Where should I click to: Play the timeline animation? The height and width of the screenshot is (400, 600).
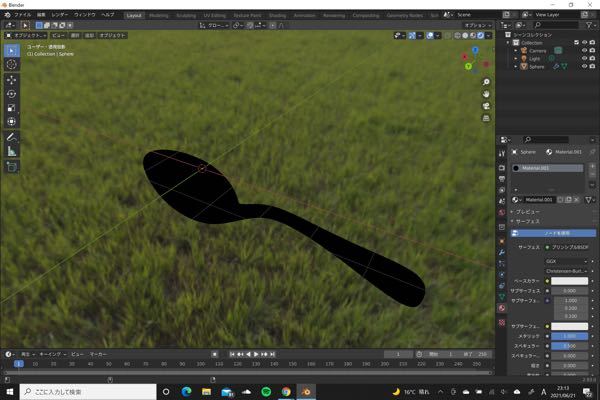click(256, 354)
